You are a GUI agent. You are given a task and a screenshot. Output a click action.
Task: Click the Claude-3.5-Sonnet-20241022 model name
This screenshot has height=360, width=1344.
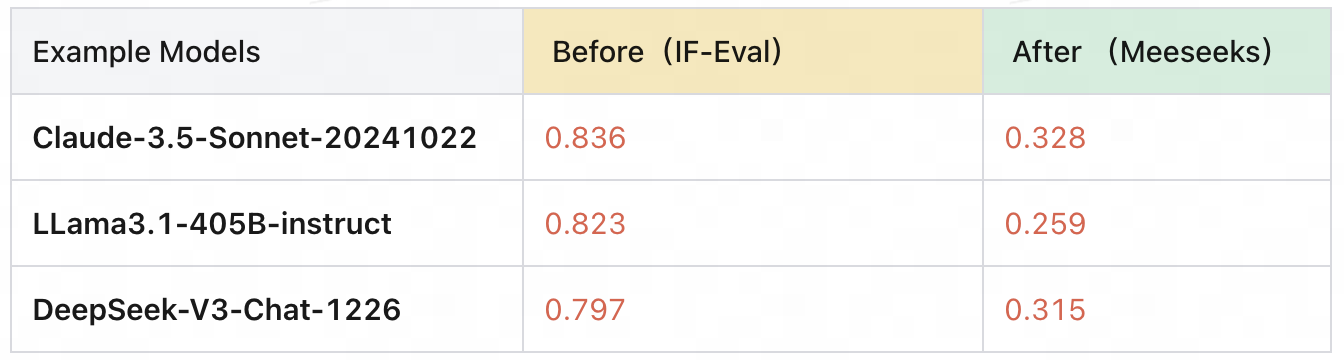click(x=255, y=138)
